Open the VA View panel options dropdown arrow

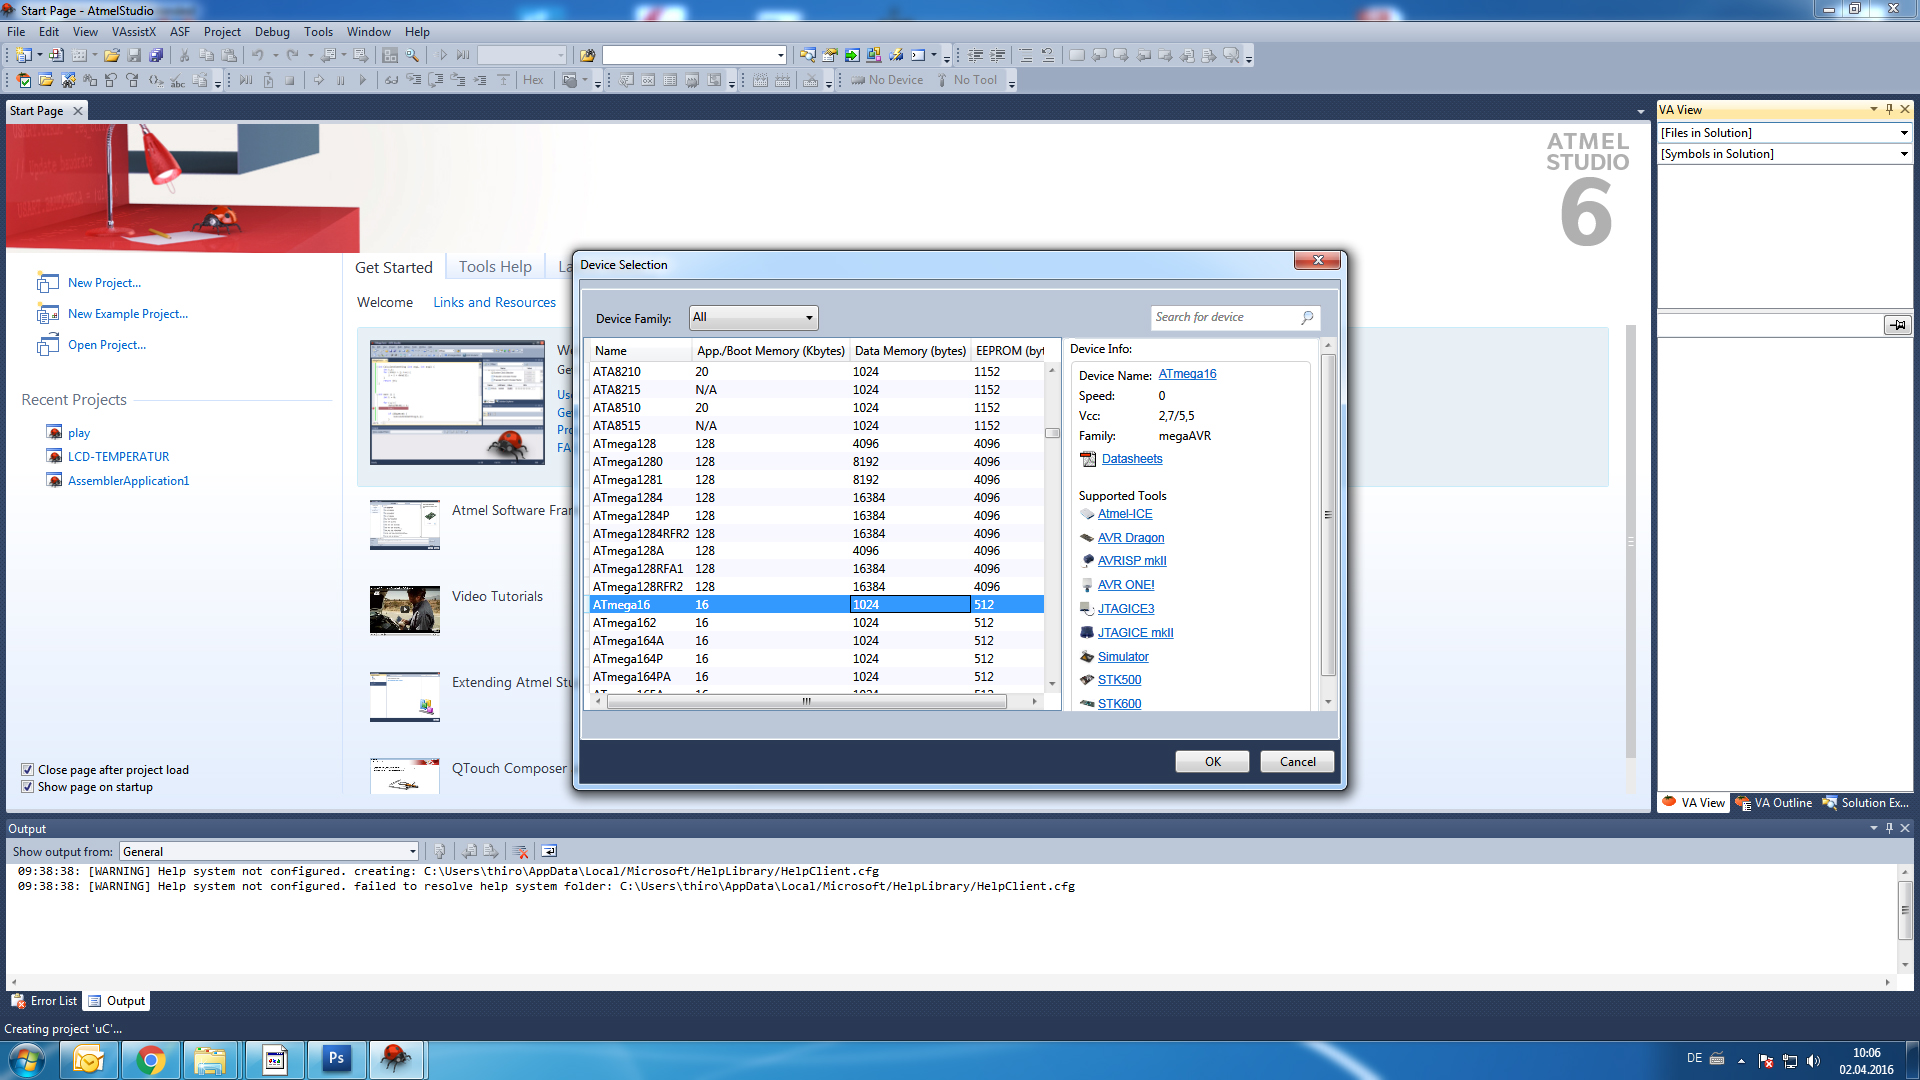tap(1874, 109)
